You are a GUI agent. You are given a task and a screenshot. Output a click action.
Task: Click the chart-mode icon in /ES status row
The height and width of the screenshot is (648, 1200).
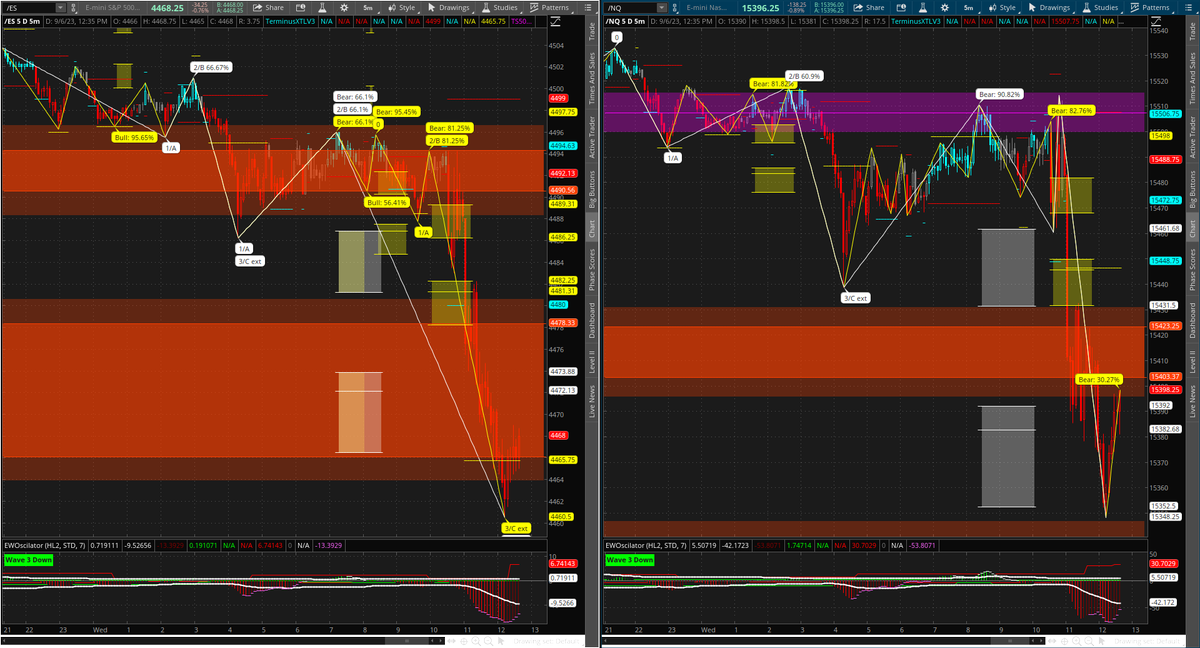(x=556, y=21)
